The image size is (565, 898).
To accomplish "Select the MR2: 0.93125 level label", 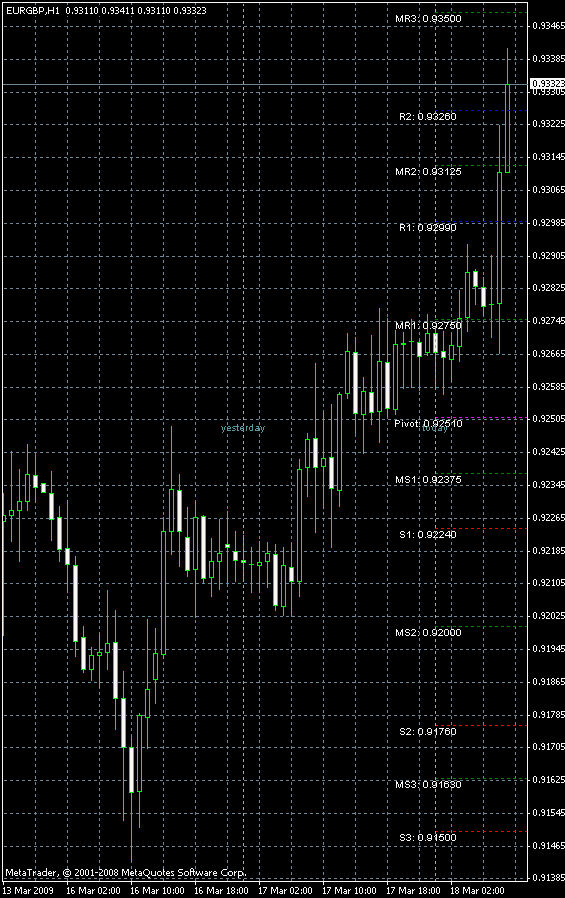I will click(428, 172).
